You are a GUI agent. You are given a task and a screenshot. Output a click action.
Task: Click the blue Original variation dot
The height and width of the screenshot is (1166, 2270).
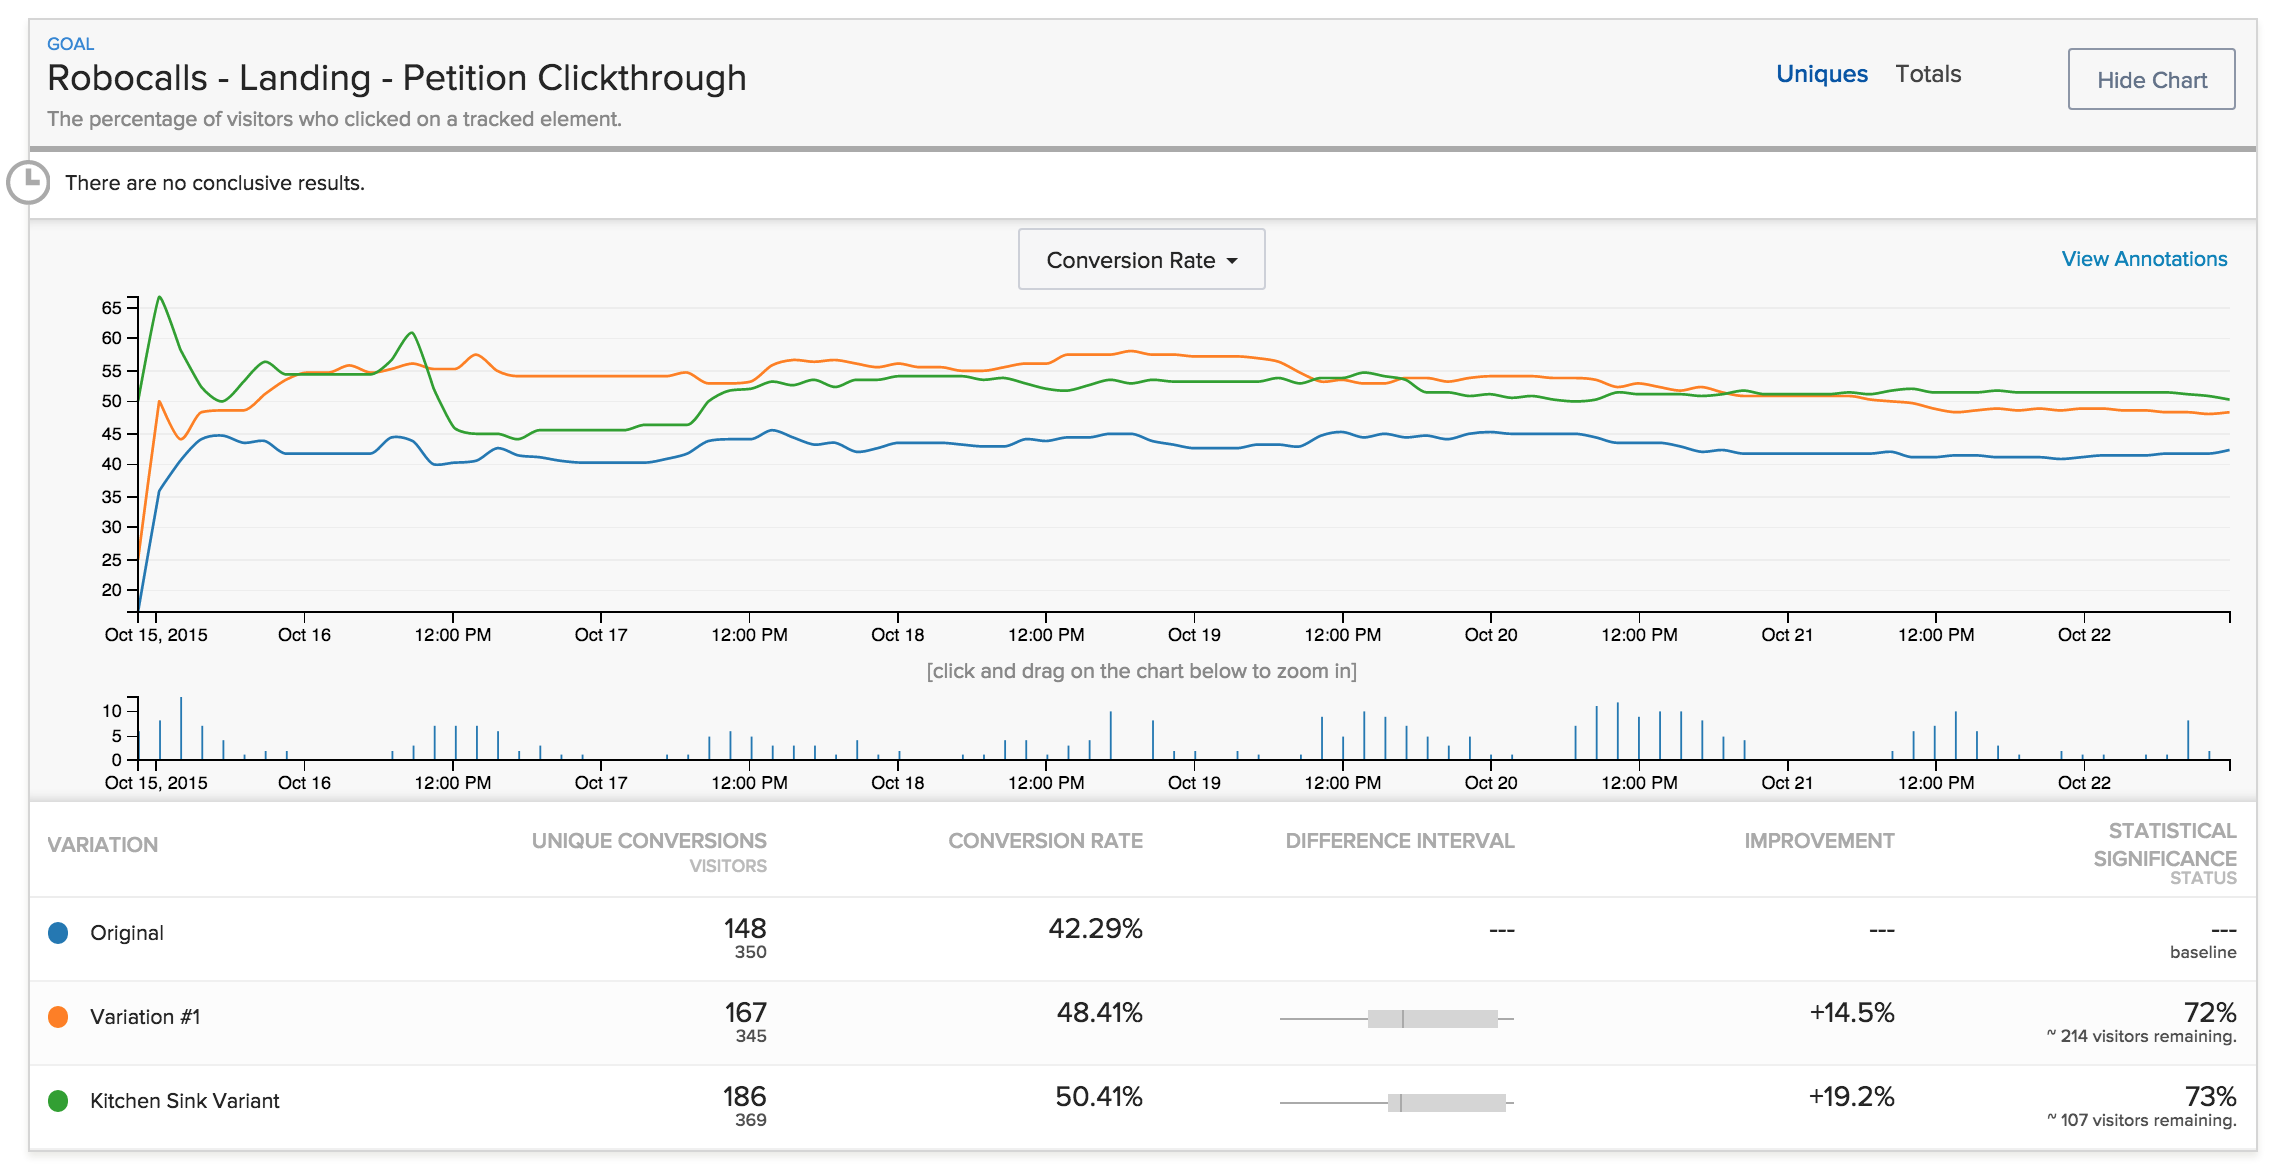click(58, 933)
